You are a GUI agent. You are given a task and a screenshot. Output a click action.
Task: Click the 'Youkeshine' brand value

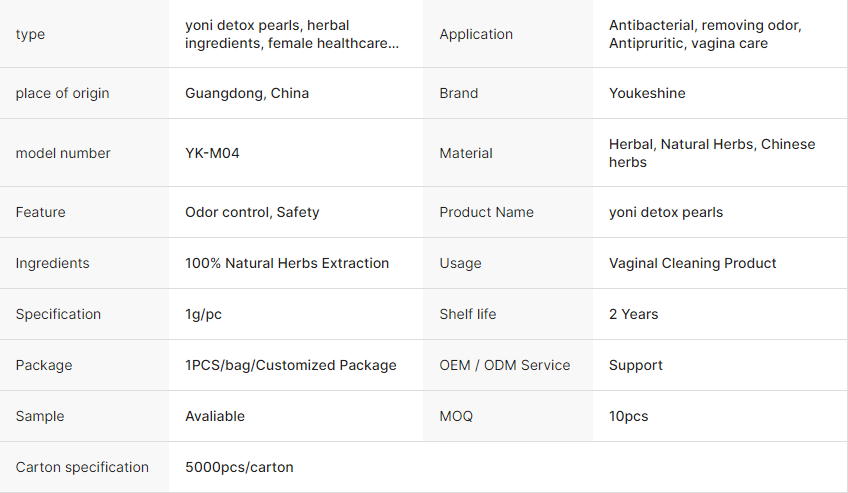(x=647, y=93)
